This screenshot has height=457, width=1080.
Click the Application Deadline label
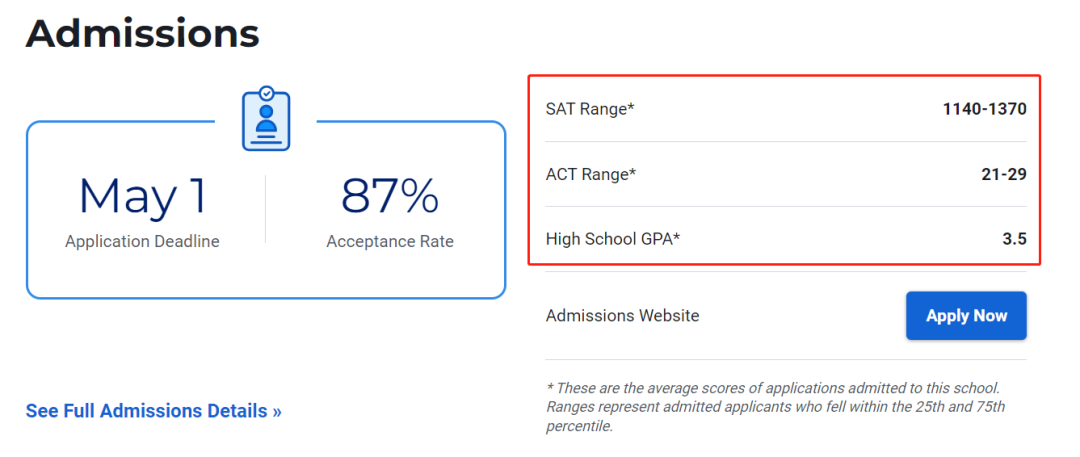click(143, 241)
